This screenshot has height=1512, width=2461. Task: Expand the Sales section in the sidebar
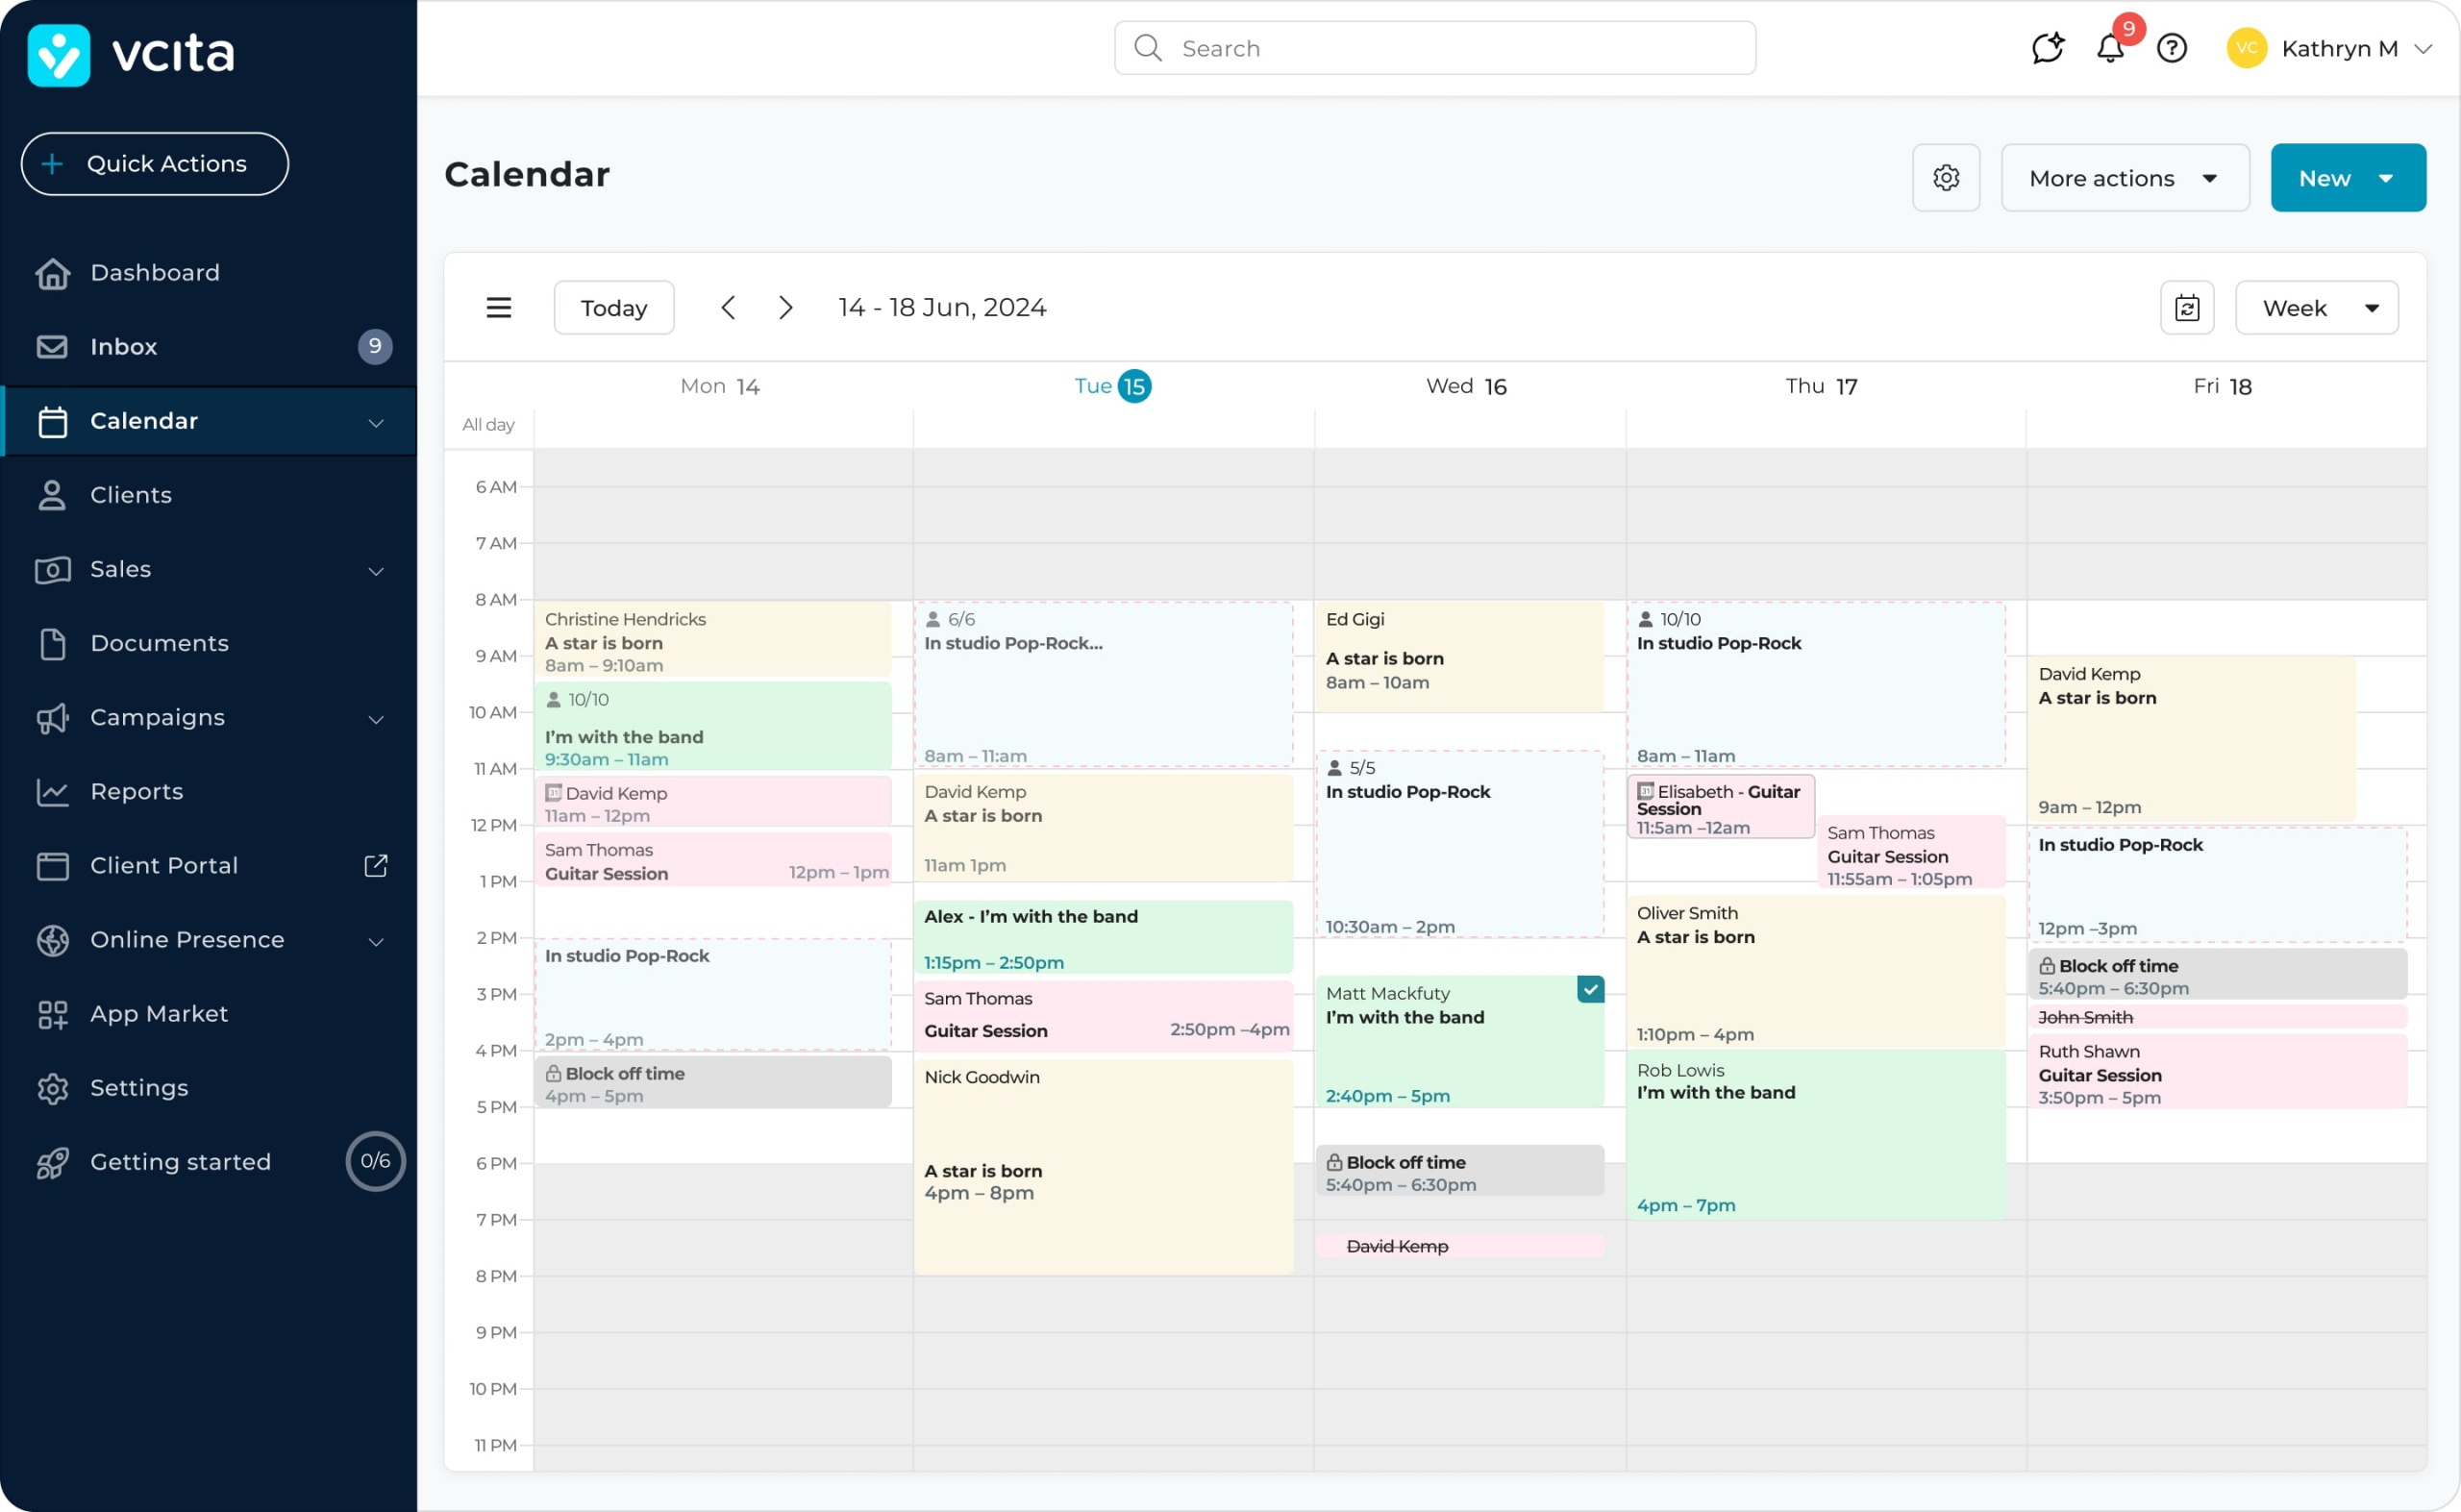pos(376,570)
